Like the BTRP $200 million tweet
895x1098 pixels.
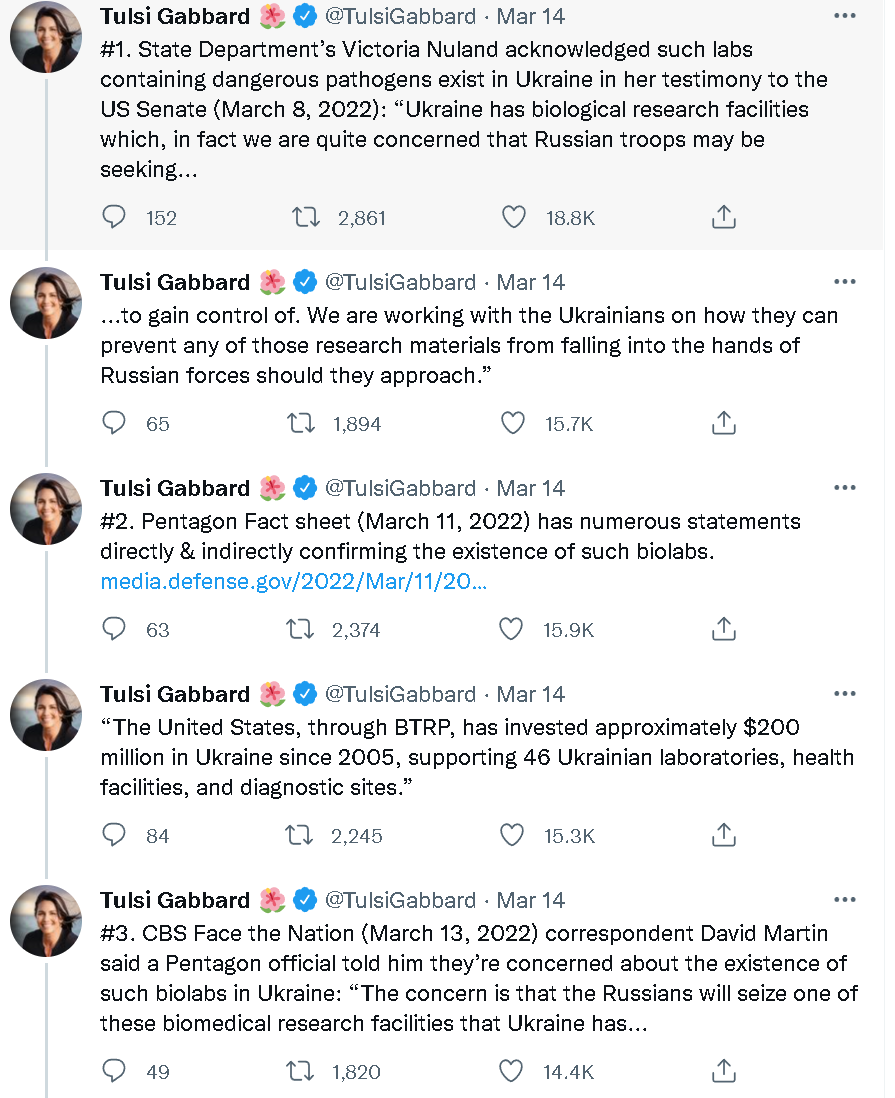513,835
